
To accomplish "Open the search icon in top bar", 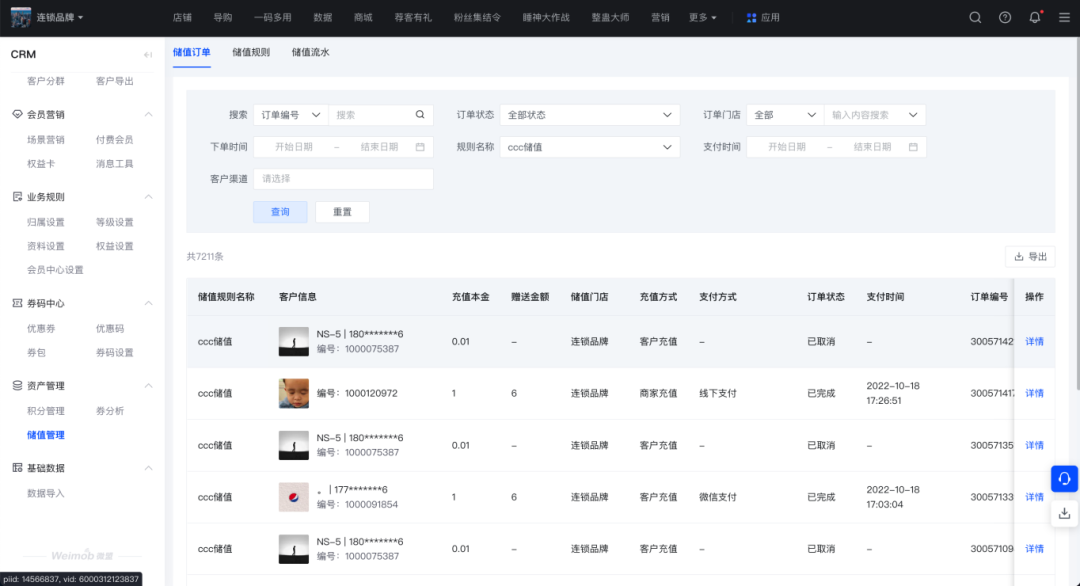I will (975, 18).
